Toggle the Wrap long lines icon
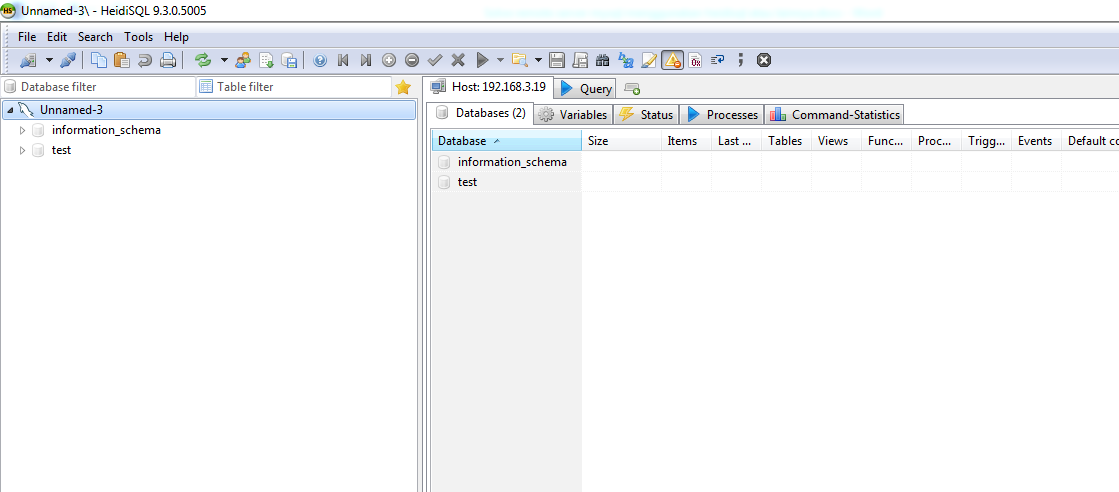Viewport: 1119px width, 492px height. tap(718, 61)
